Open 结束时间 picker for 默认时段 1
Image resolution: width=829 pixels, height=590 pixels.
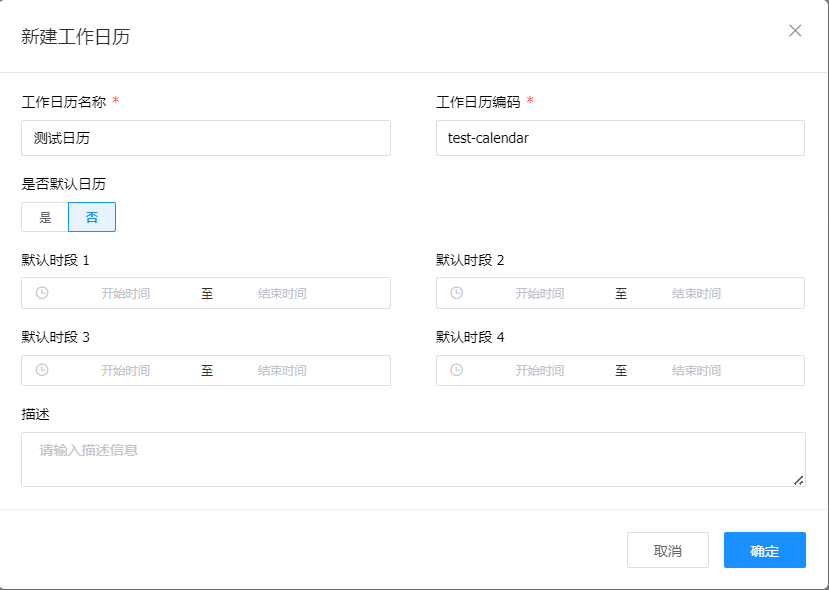coord(282,293)
